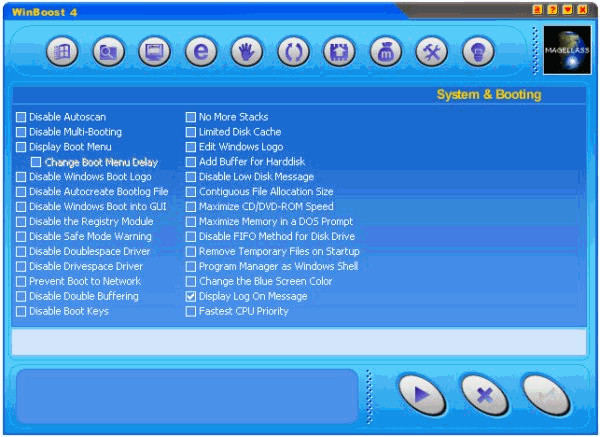
Task: Check Maximize Memory in a DOS Prompt
Action: click(191, 222)
